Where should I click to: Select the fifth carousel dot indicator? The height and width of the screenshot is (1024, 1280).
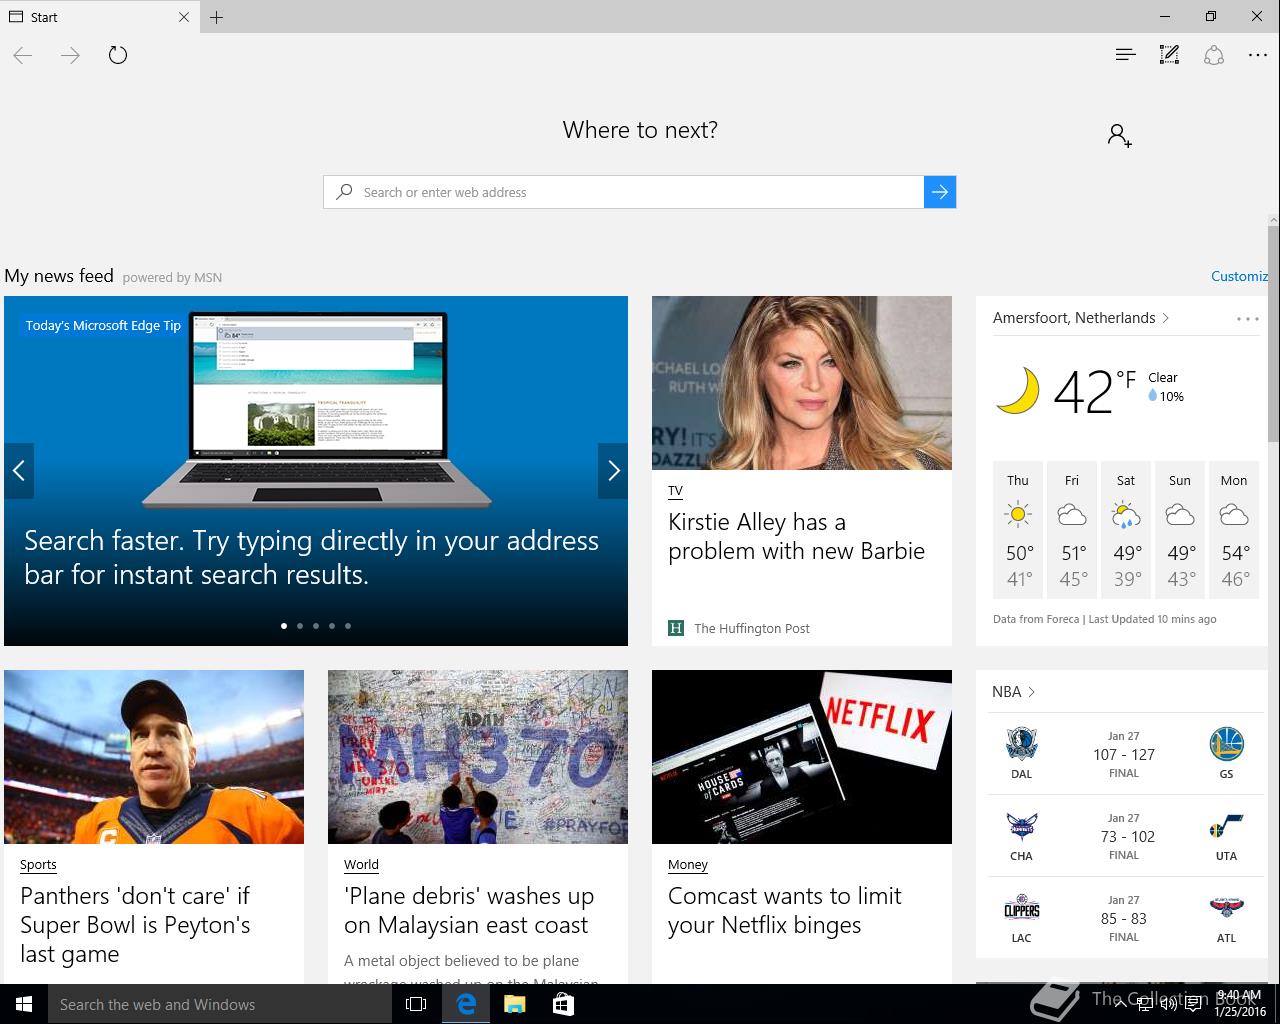tap(348, 626)
